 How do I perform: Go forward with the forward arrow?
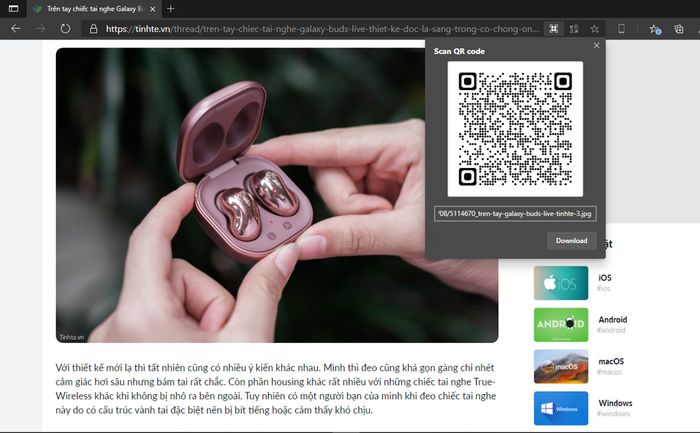coord(40,29)
